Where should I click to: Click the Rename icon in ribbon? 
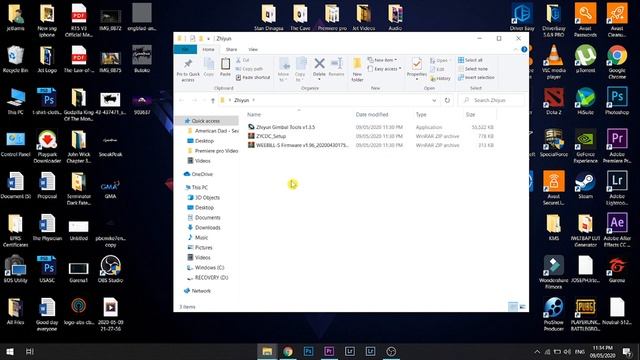(336, 67)
